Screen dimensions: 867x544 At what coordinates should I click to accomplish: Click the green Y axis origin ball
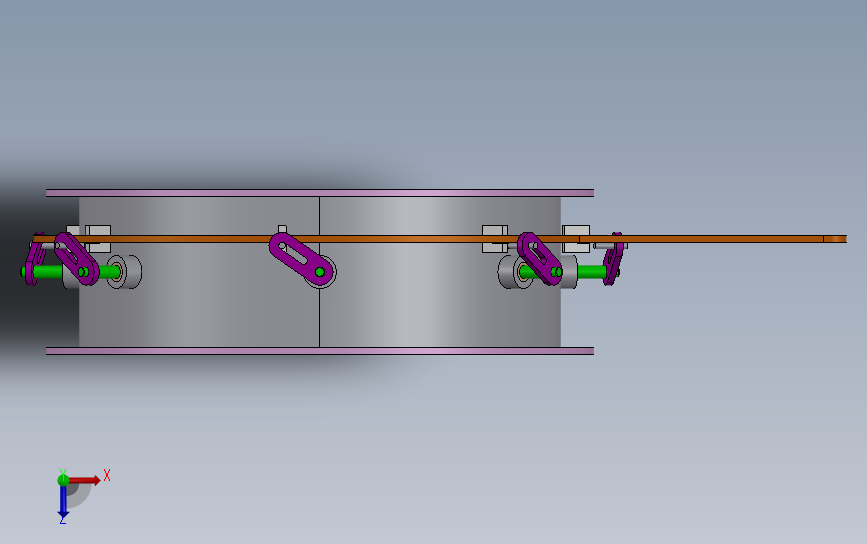[x=63, y=480]
